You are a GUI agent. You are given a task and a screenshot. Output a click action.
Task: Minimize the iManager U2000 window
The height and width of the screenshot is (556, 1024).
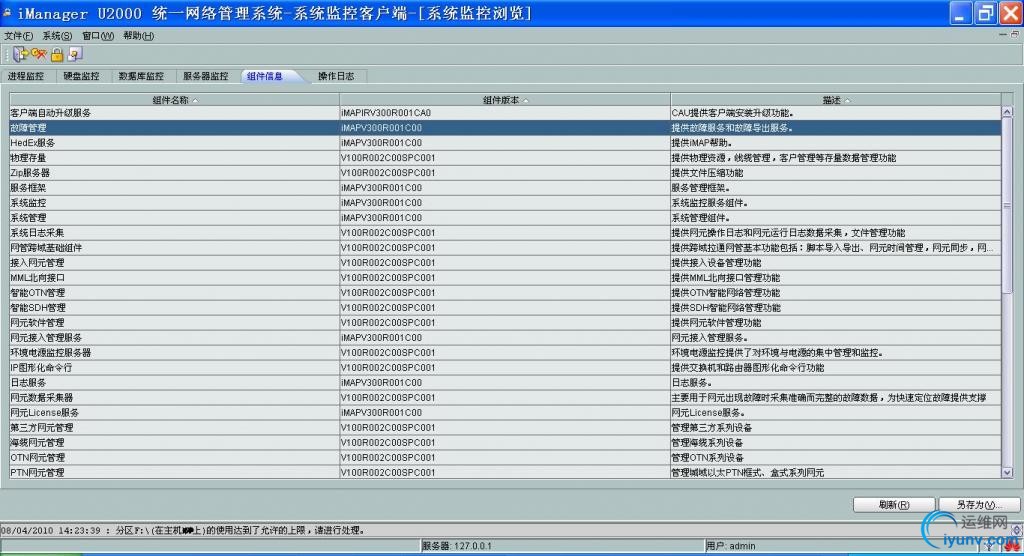[959, 14]
